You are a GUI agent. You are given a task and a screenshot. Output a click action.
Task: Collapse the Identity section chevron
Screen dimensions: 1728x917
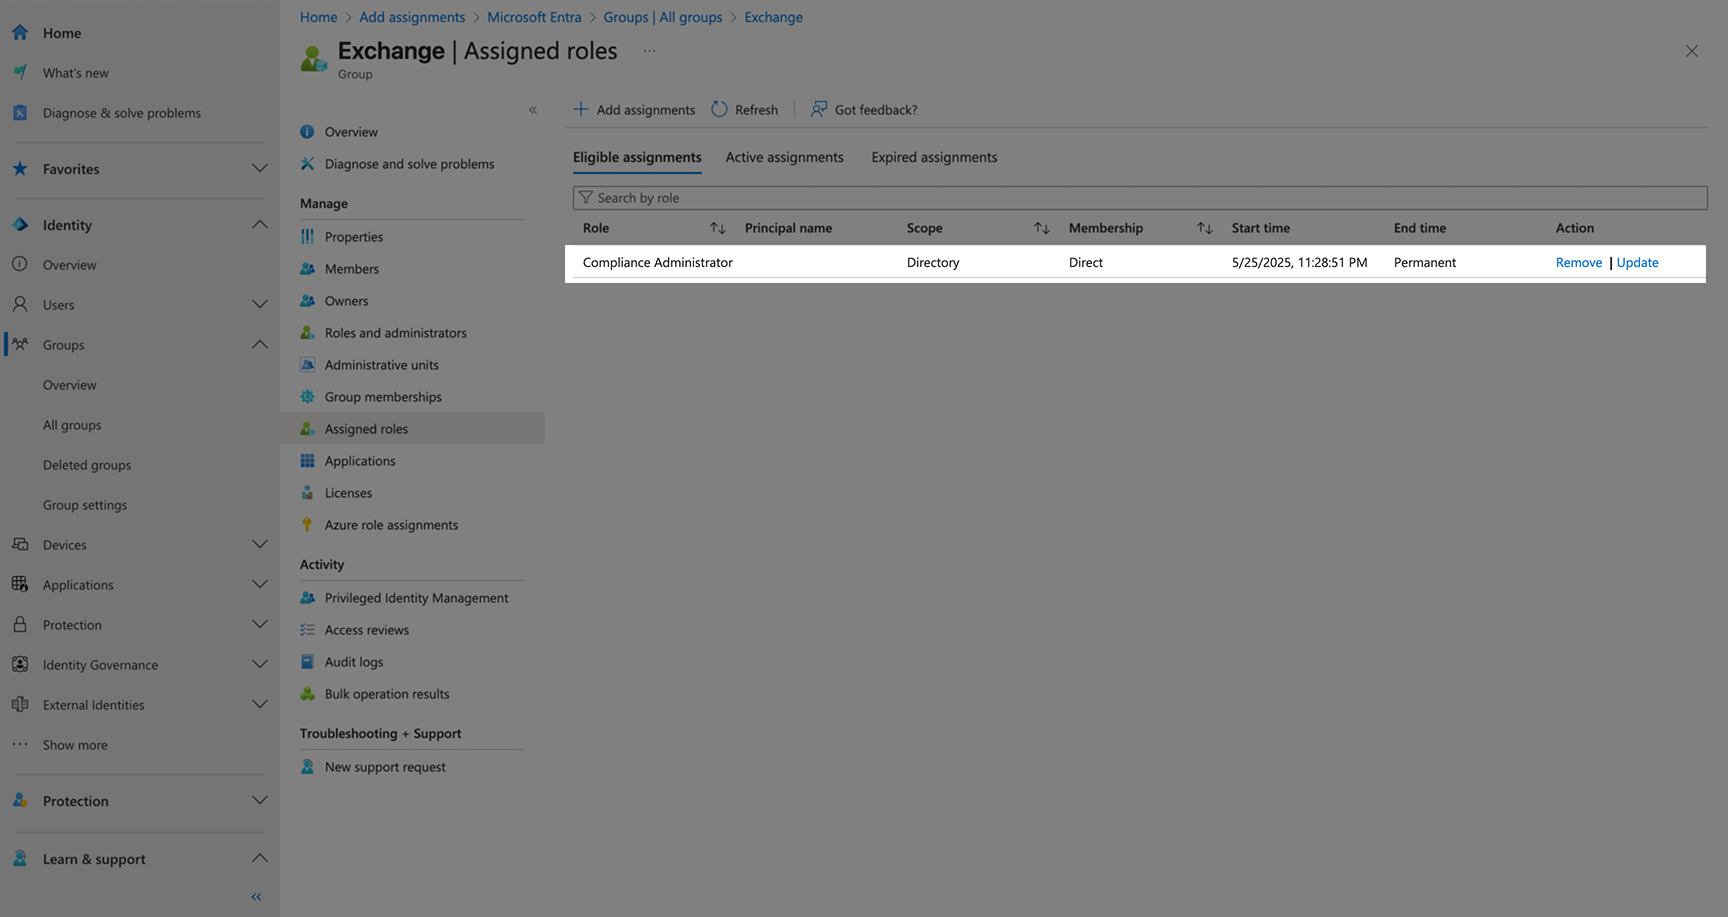point(260,225)
